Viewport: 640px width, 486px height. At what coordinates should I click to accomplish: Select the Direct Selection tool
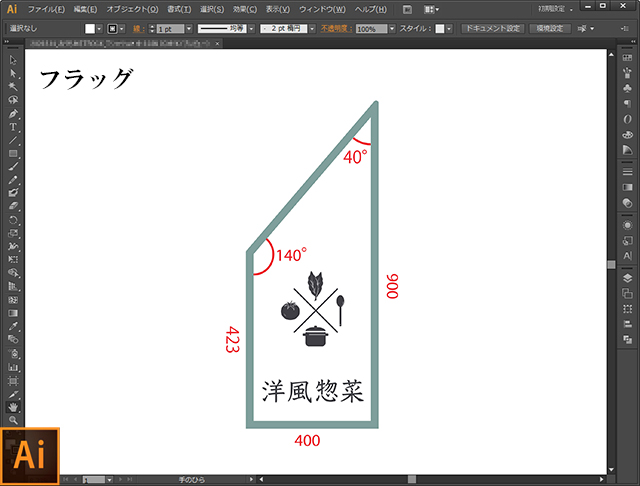tap(13, 73)
